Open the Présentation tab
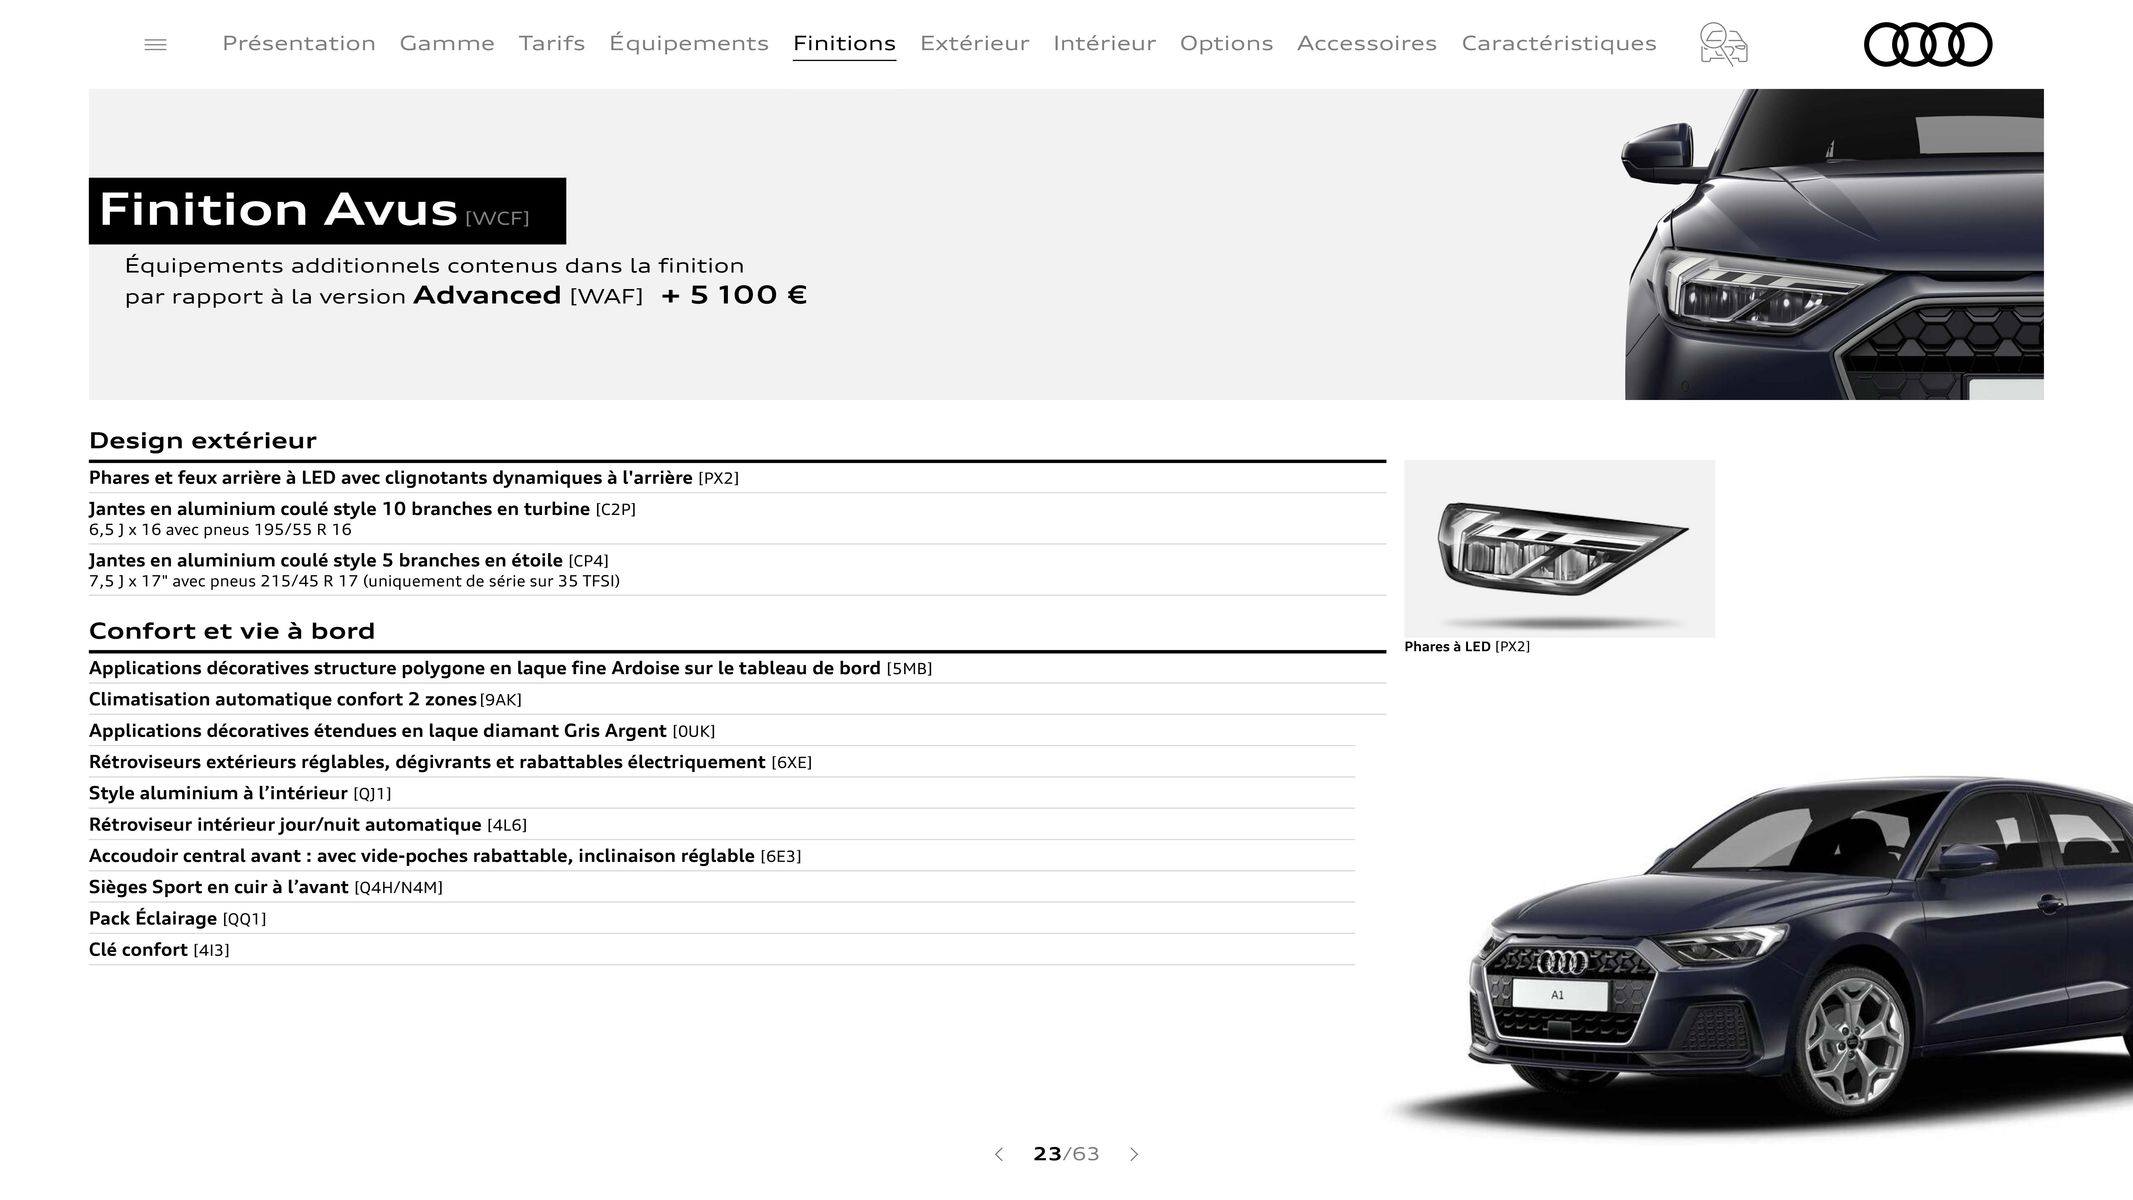Image resolution: width=2133 pixels, height=1200 pixels. point(299,43)
